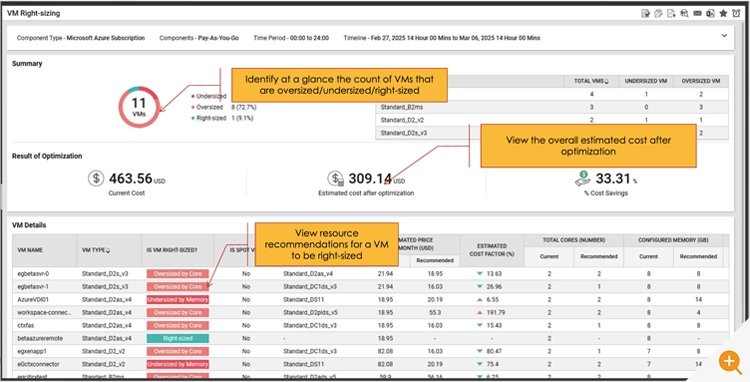750x382 pixels.
Task: Click the green down arrow beside 26.96
Action: 480,287
